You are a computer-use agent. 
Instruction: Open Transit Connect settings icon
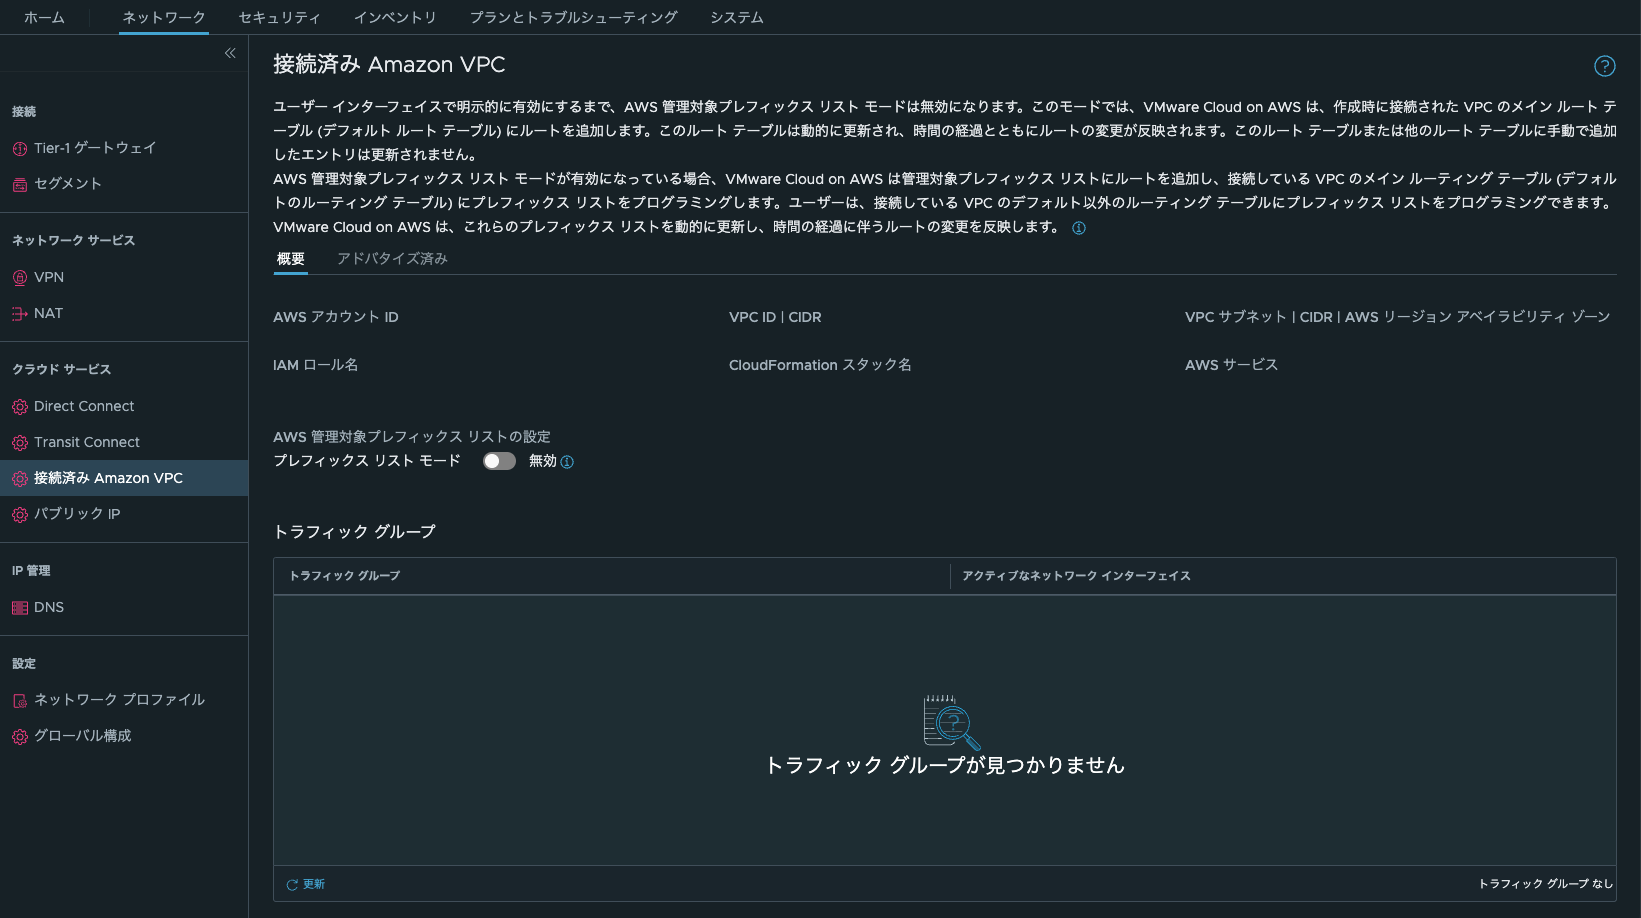18,442
